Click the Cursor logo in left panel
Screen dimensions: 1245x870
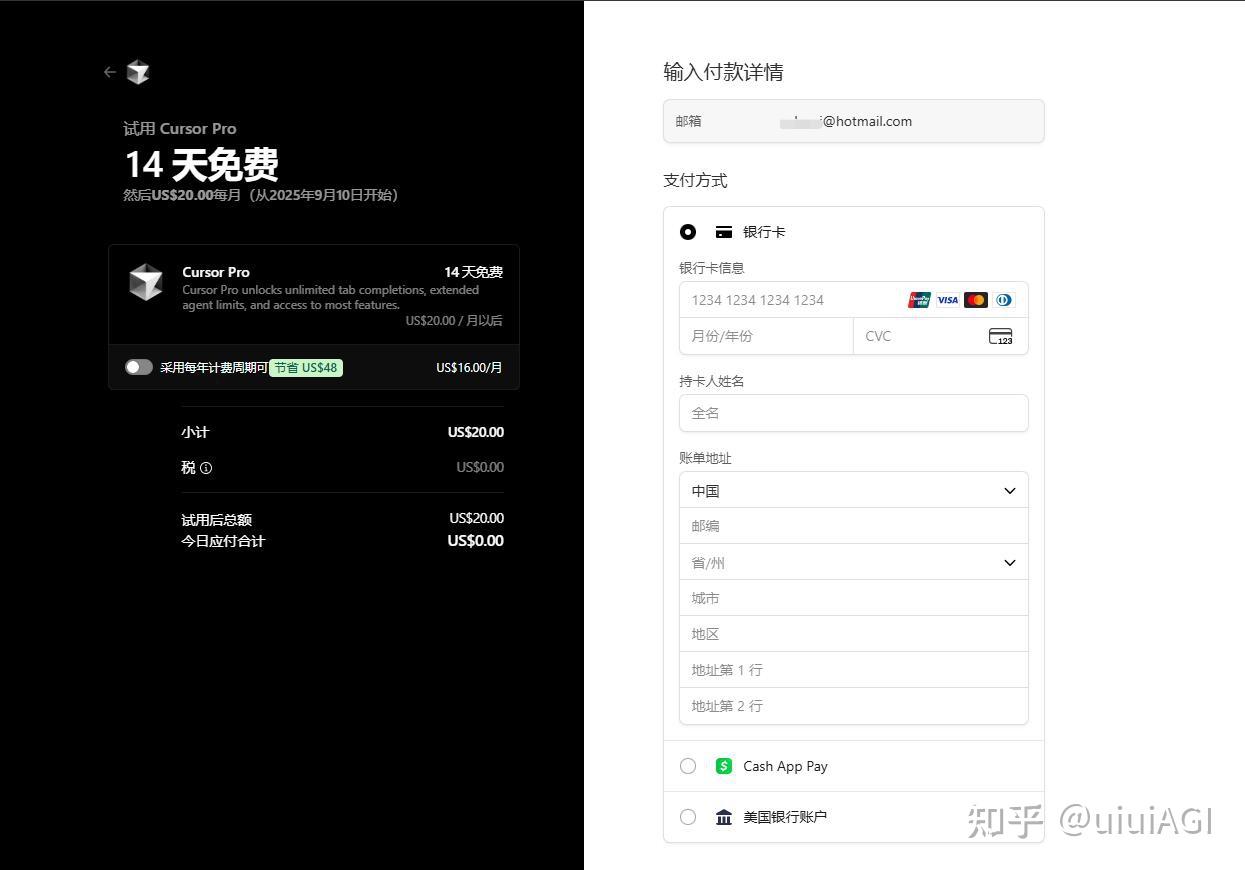tap(138, 71)
